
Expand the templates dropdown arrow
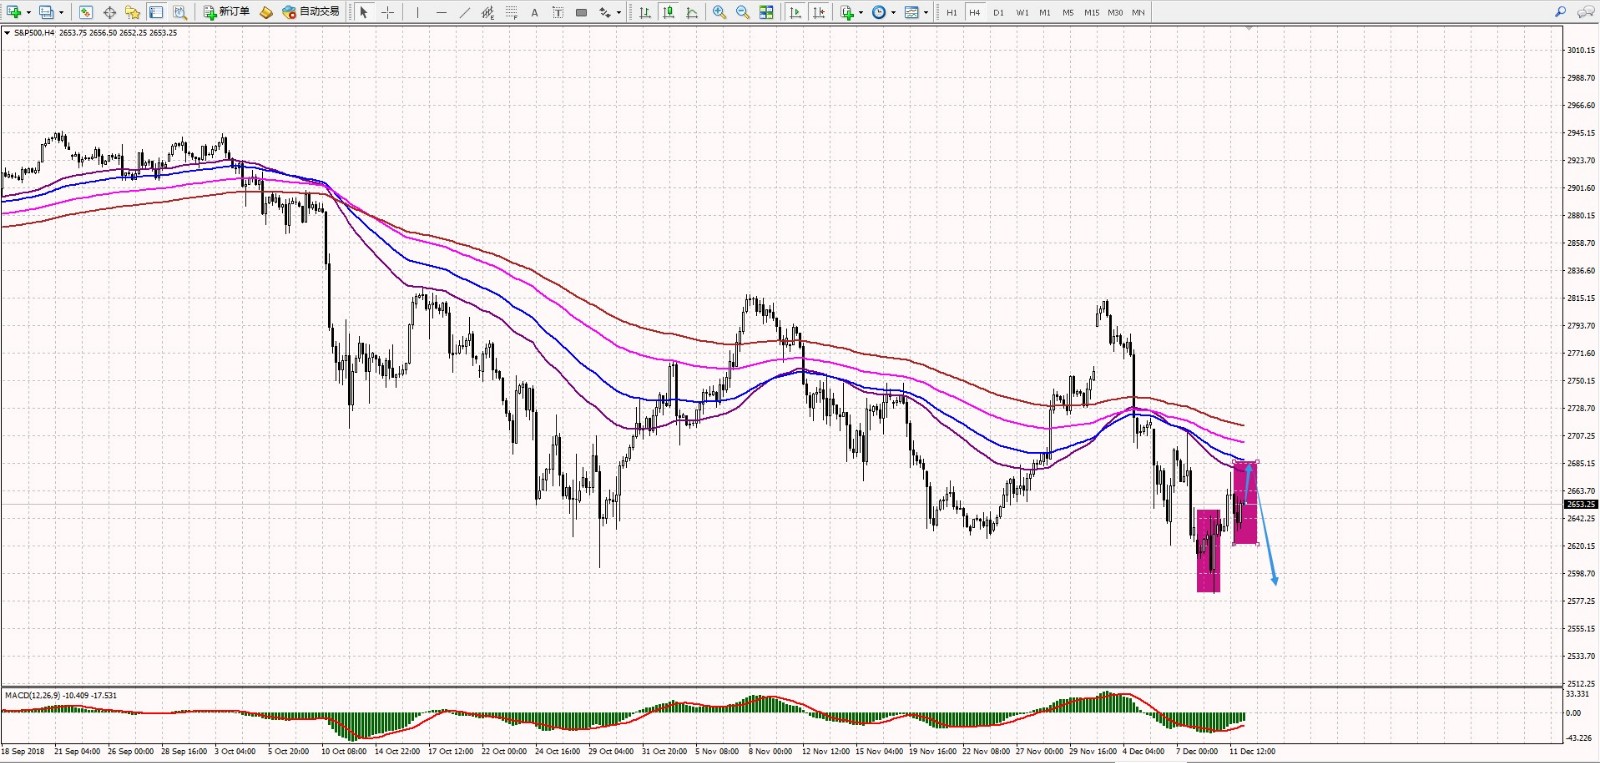coord(926,13)
